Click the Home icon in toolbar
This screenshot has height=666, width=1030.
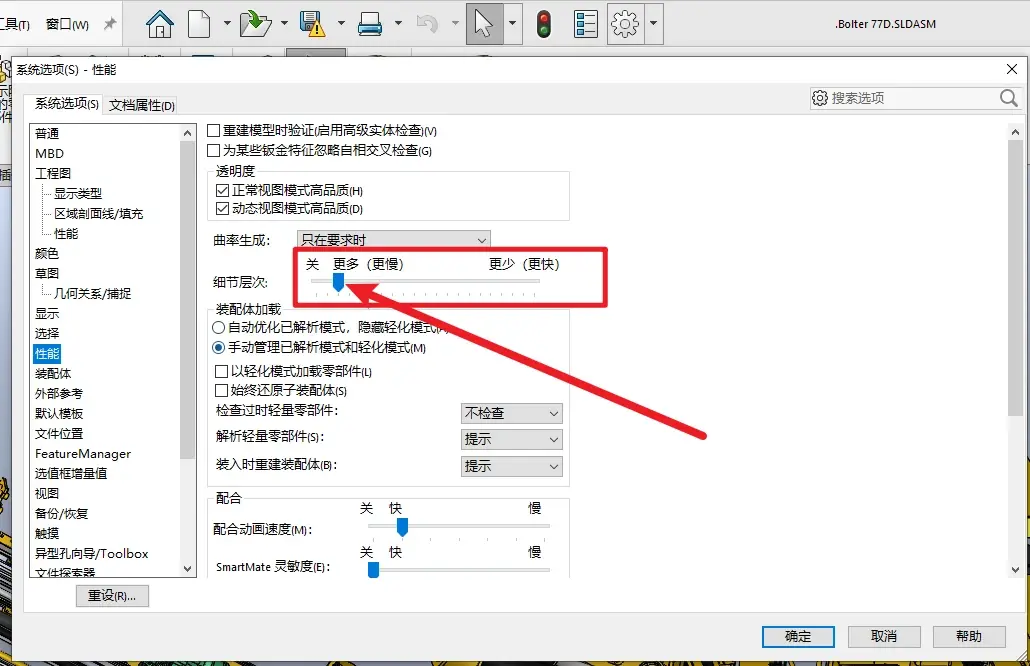[x=160, y=24]
